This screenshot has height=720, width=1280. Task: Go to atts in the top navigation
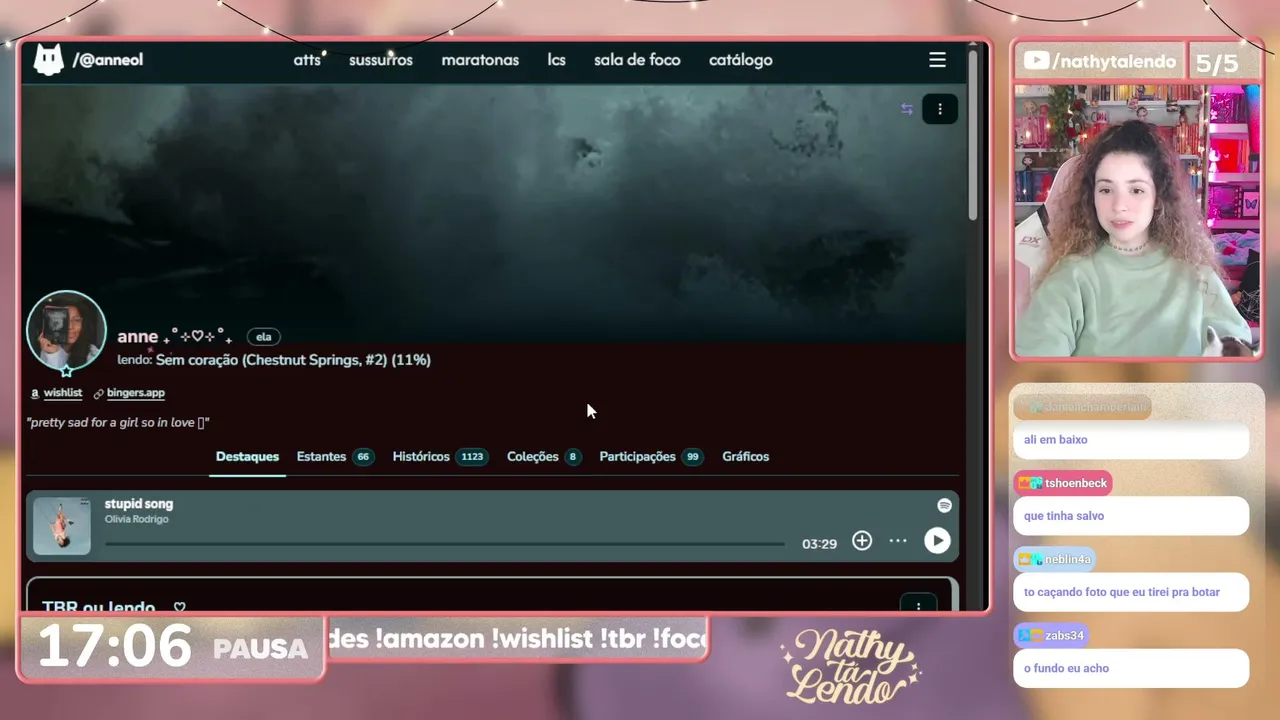point(307,60)
